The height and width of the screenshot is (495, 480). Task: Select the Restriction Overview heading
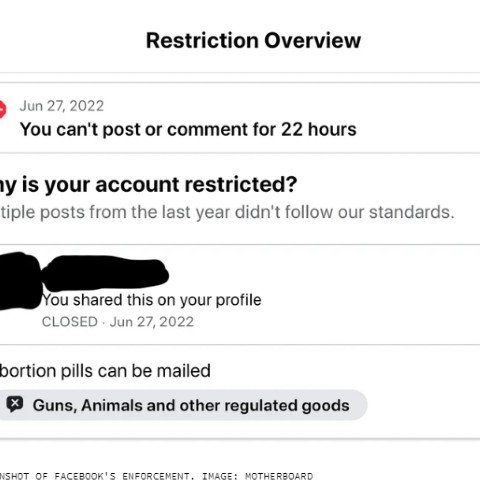(x=253, y=40)
